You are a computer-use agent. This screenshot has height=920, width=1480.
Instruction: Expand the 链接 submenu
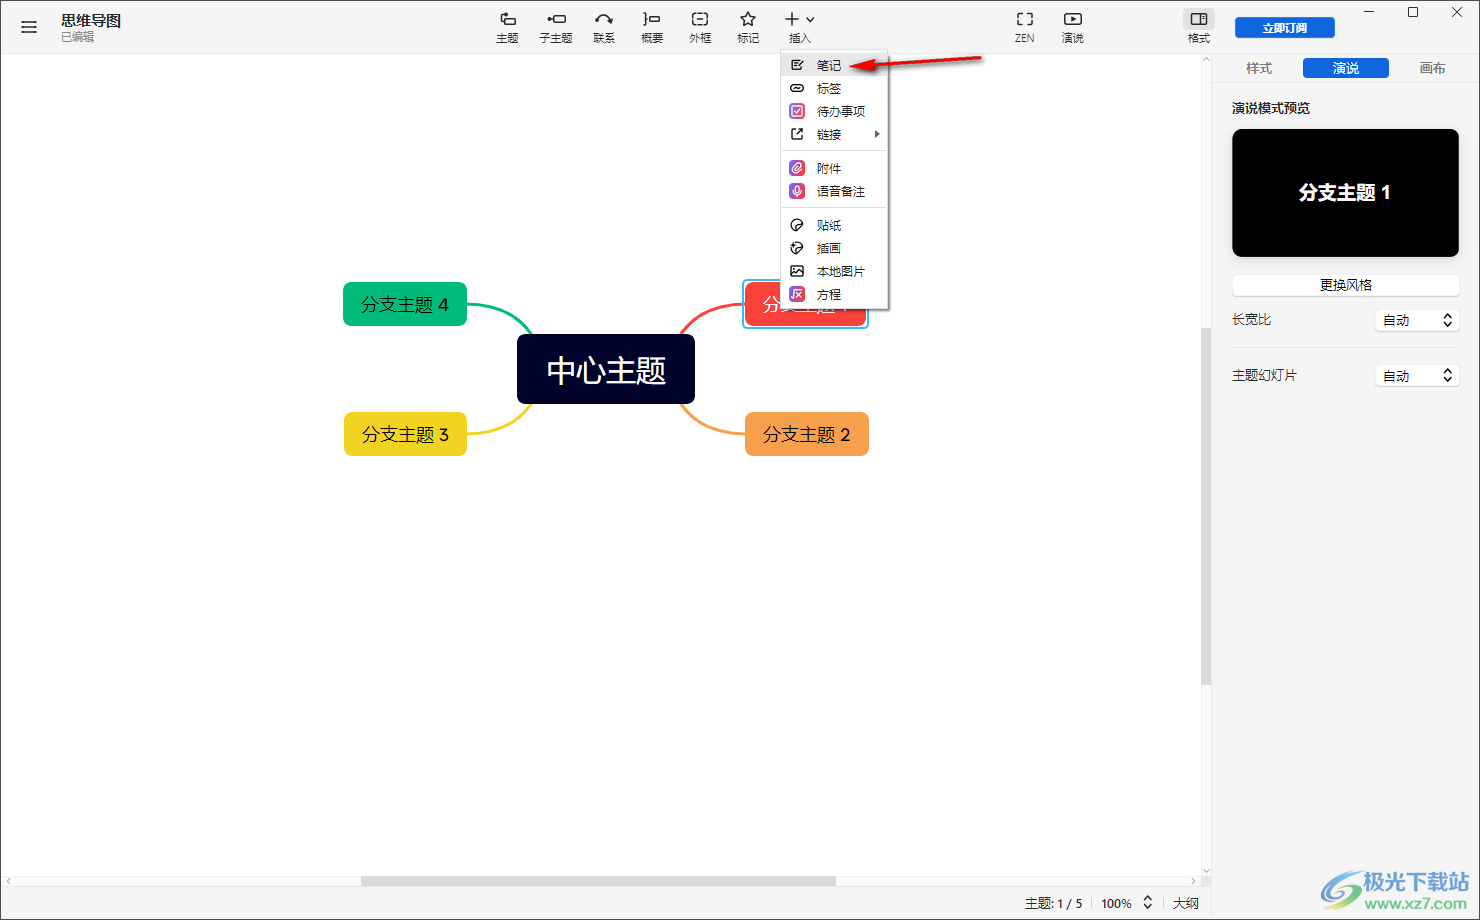pos(834,134)
